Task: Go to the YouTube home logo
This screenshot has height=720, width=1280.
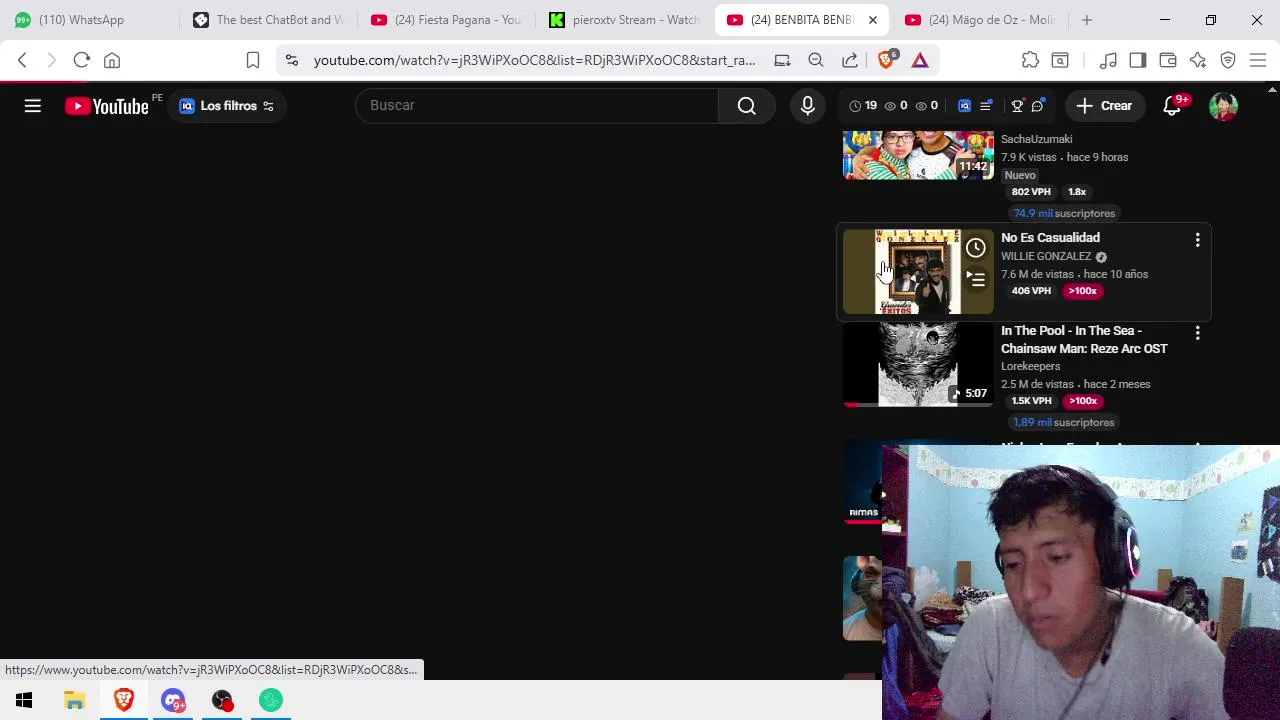Action: (107, 105)
